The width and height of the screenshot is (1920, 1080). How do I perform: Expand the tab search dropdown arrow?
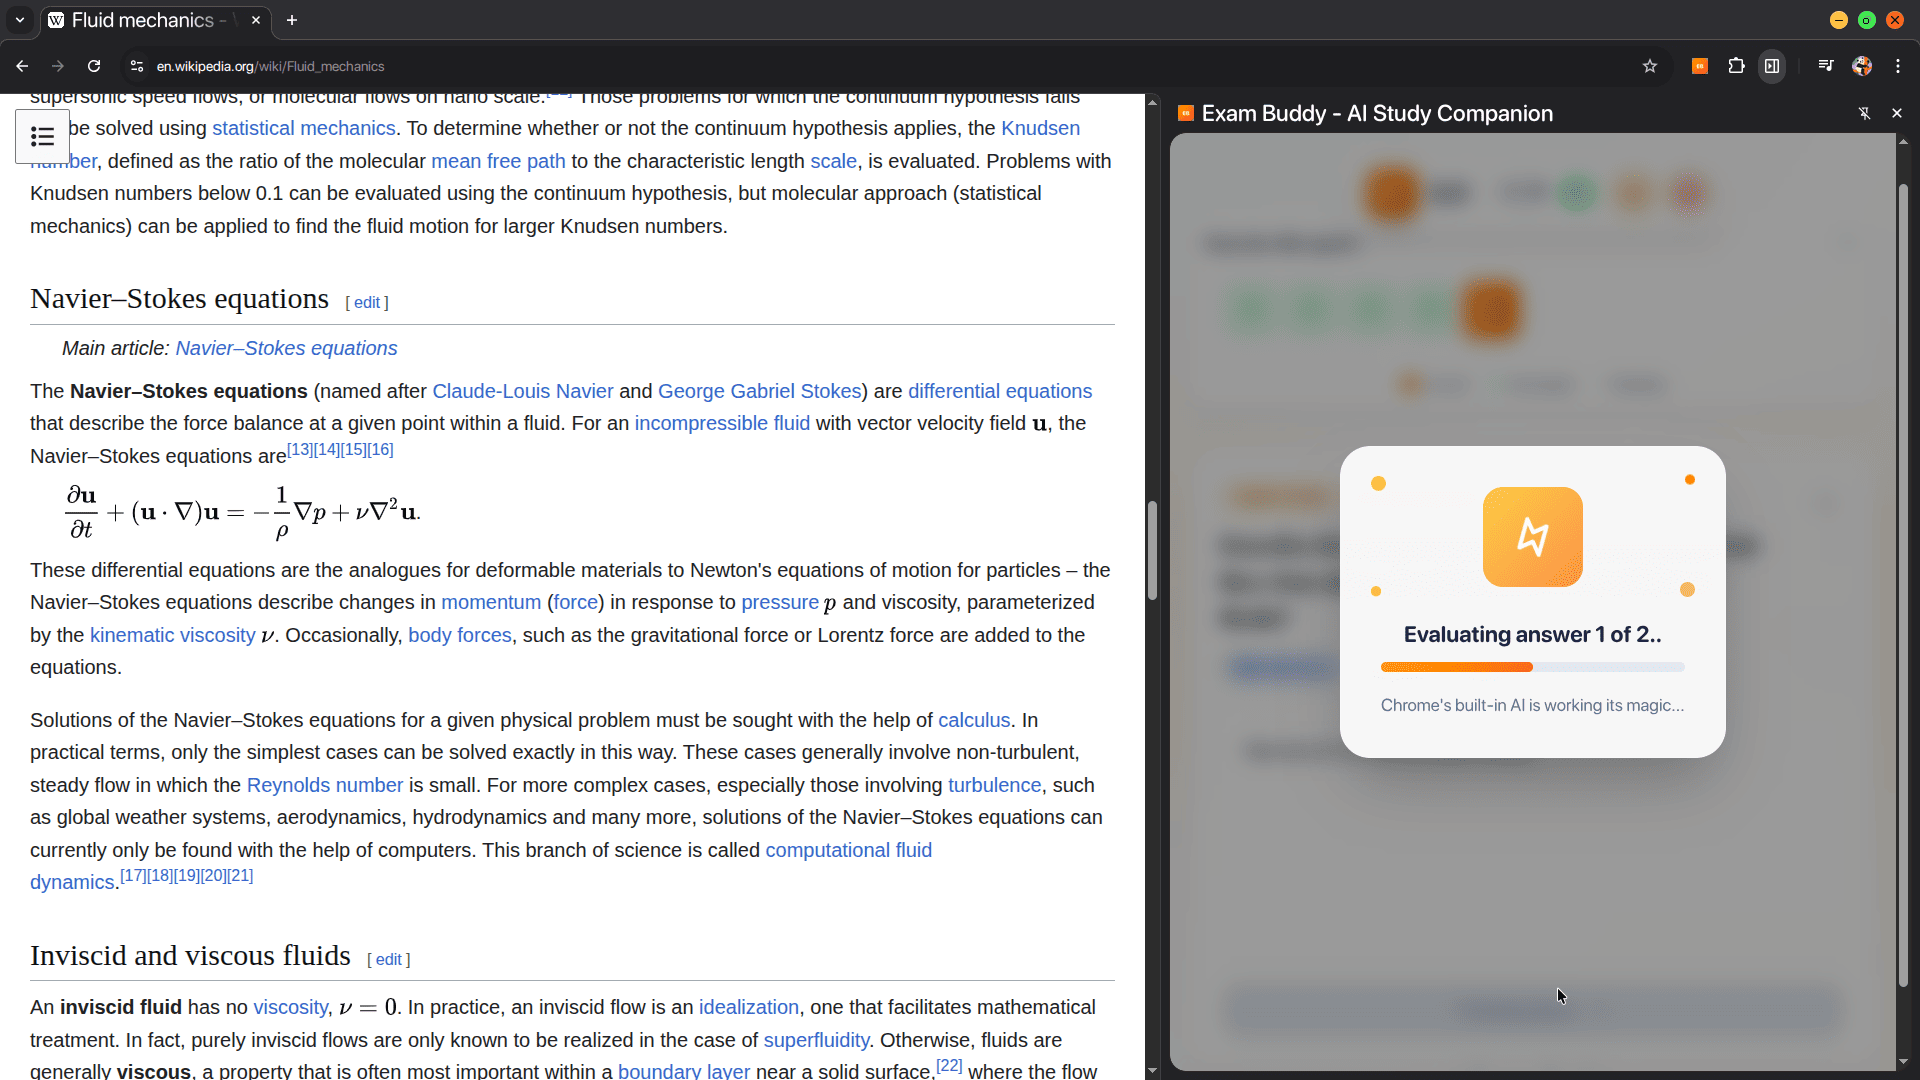click(20, 20)
